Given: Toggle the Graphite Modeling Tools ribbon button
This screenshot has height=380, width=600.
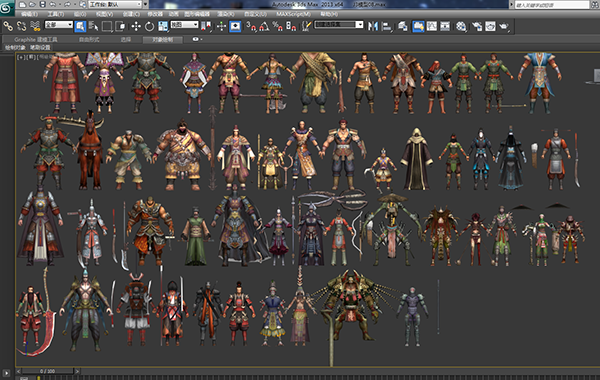Looking at the screenshot, I should pyautogui.click(x=418, y=26).
